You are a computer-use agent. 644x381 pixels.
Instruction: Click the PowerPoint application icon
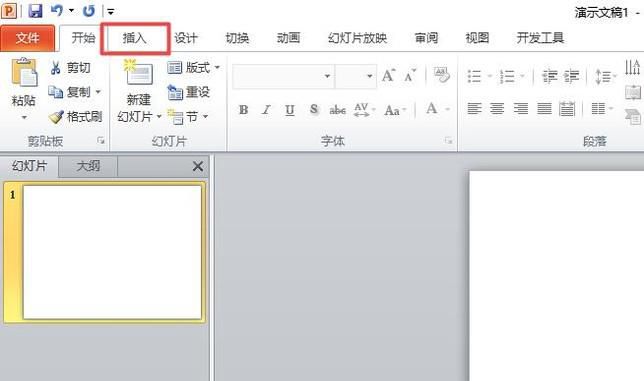(x=9, y=10)
